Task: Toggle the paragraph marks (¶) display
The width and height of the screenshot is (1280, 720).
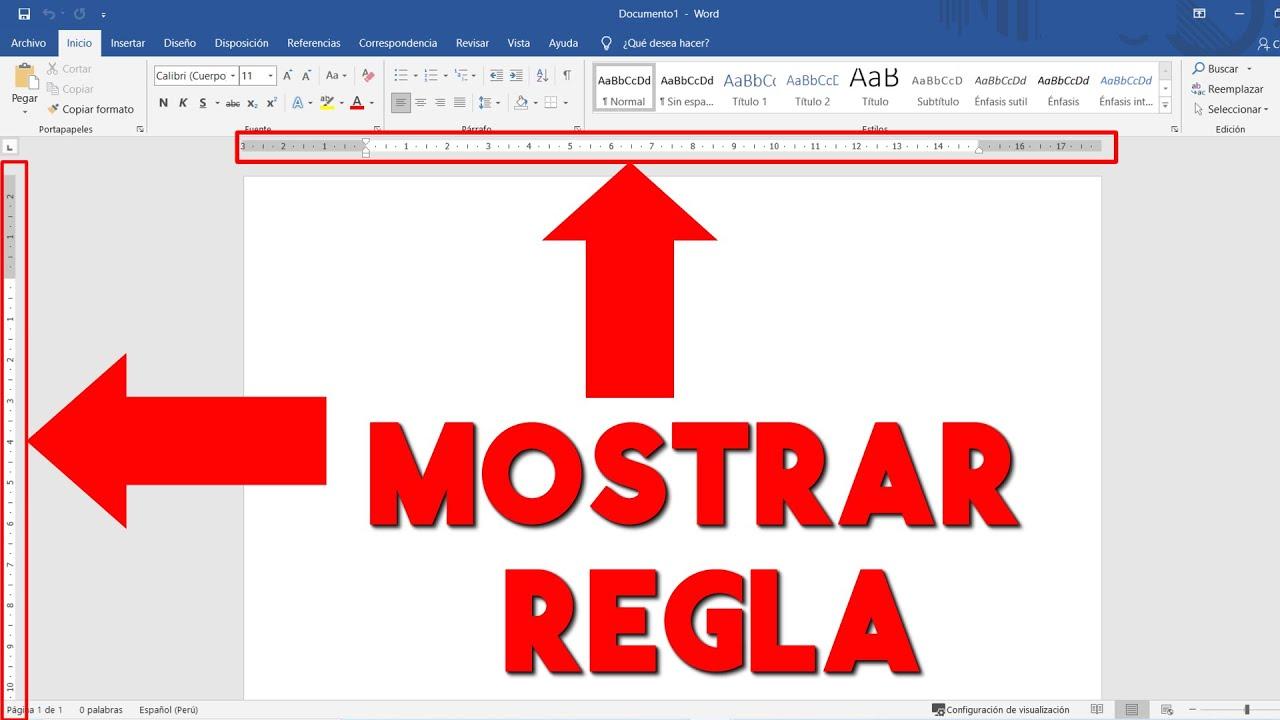Action: [x=568, y=75]
